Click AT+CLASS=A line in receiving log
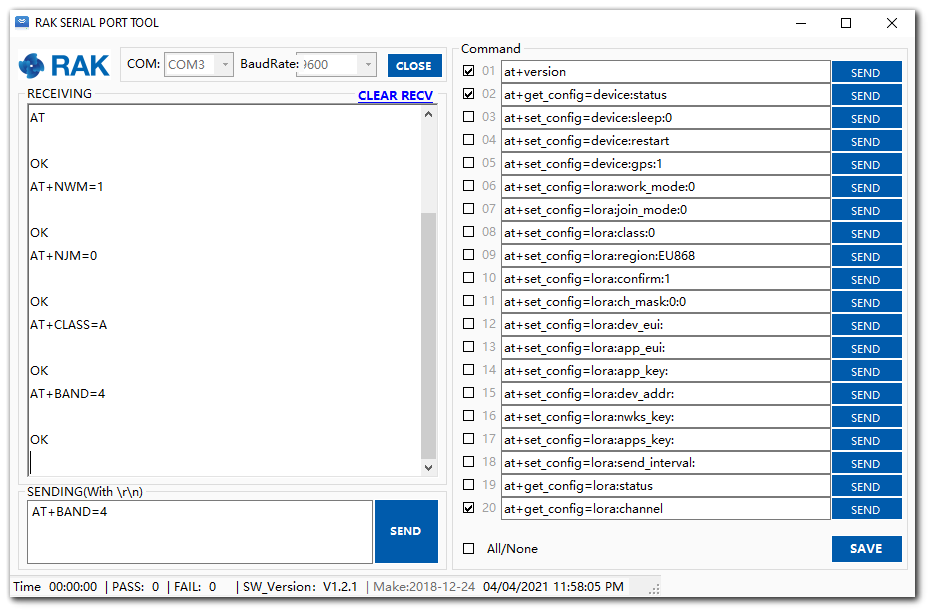This screenshot has width=933, height=615. coord(68,325)
